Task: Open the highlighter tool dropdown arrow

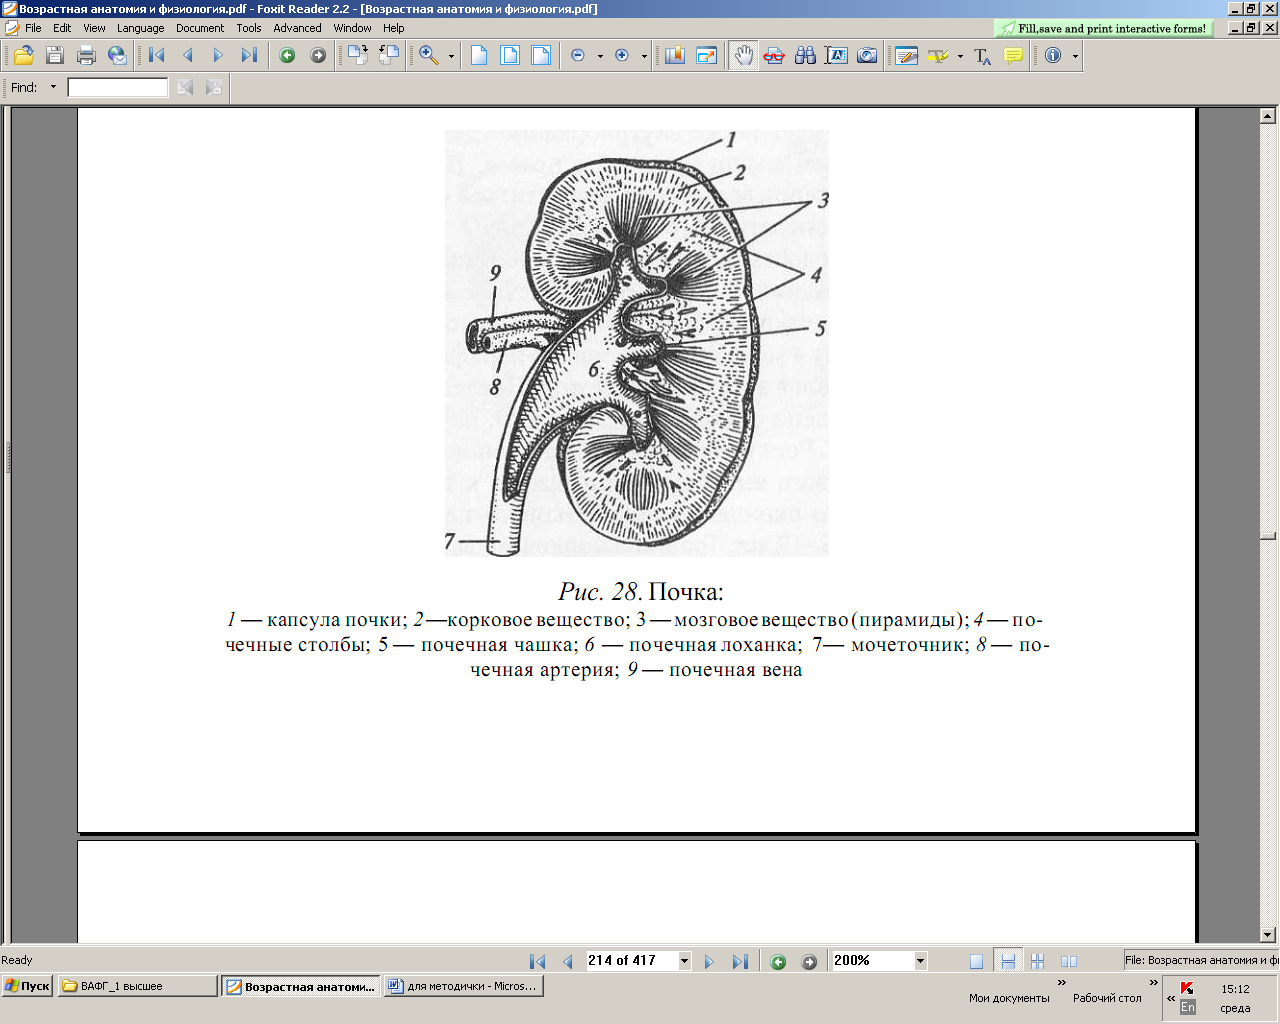Action: 960,56
